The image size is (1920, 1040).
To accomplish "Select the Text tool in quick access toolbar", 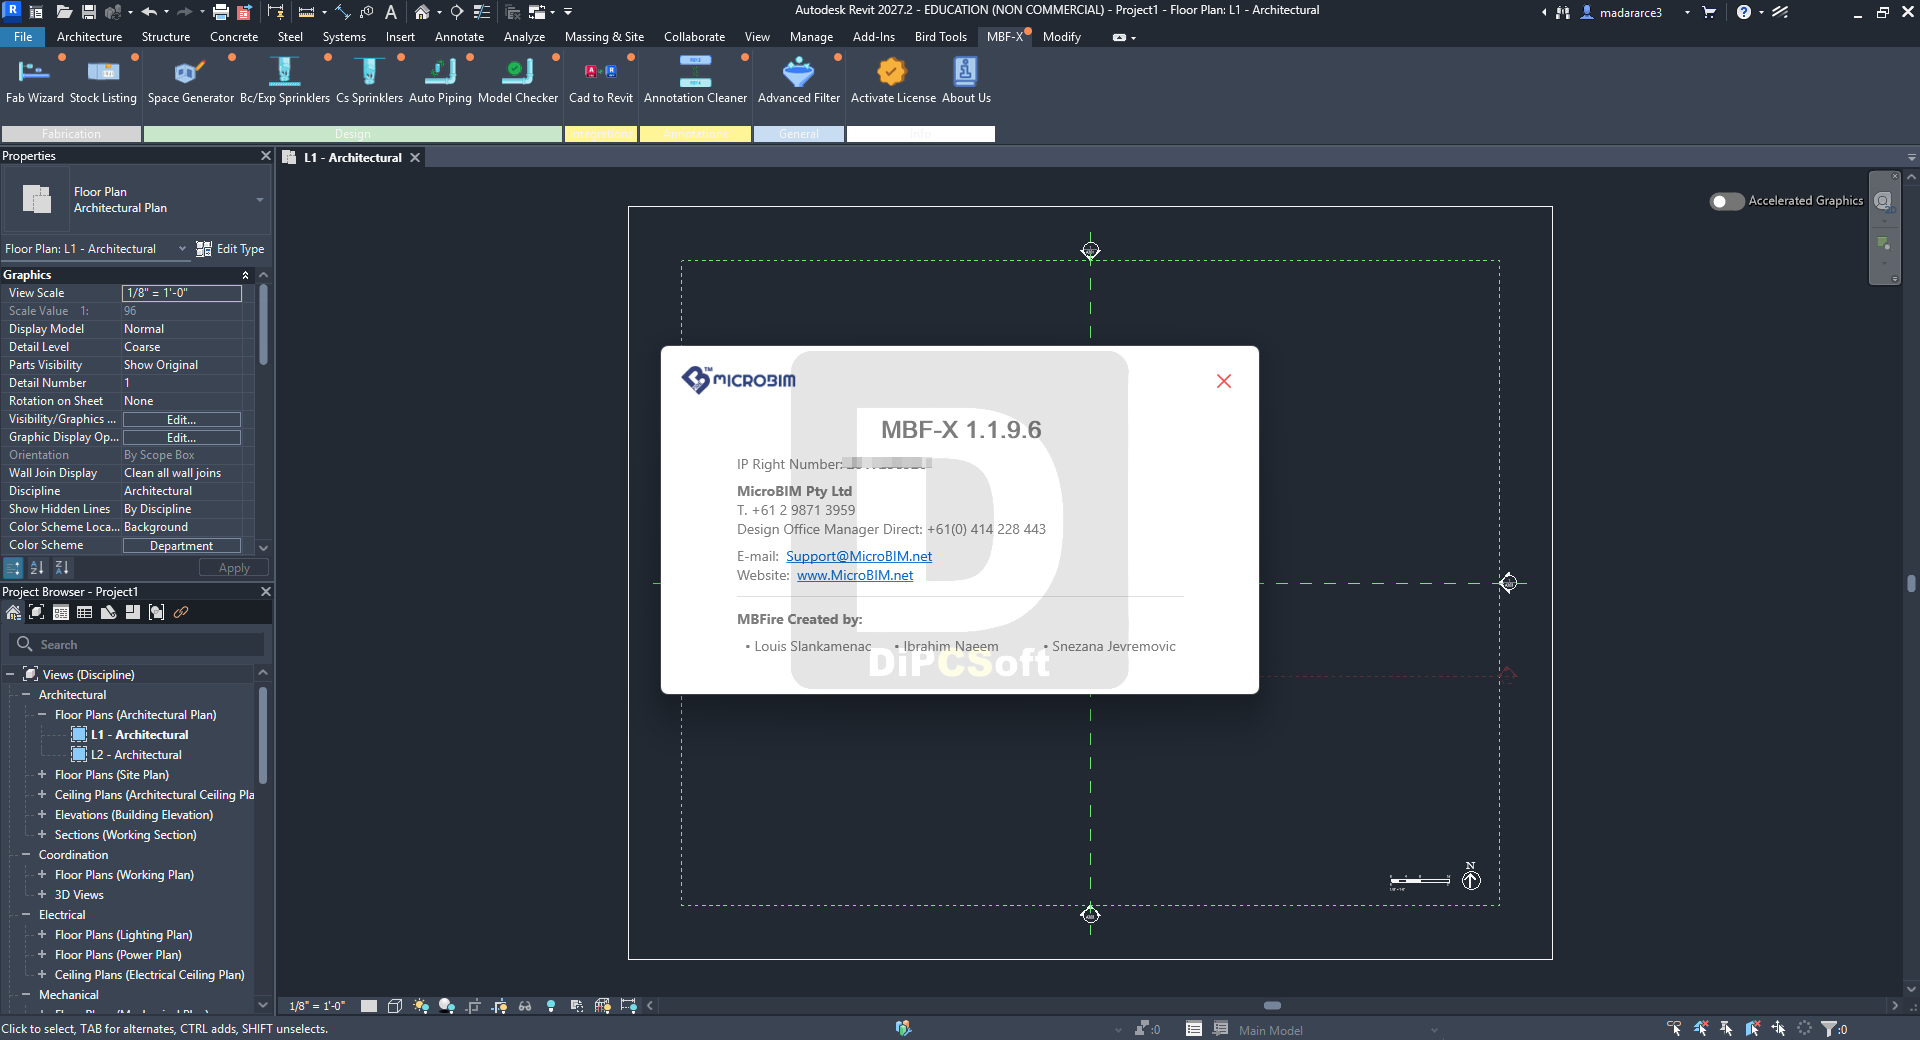I will tap(391, 12).
